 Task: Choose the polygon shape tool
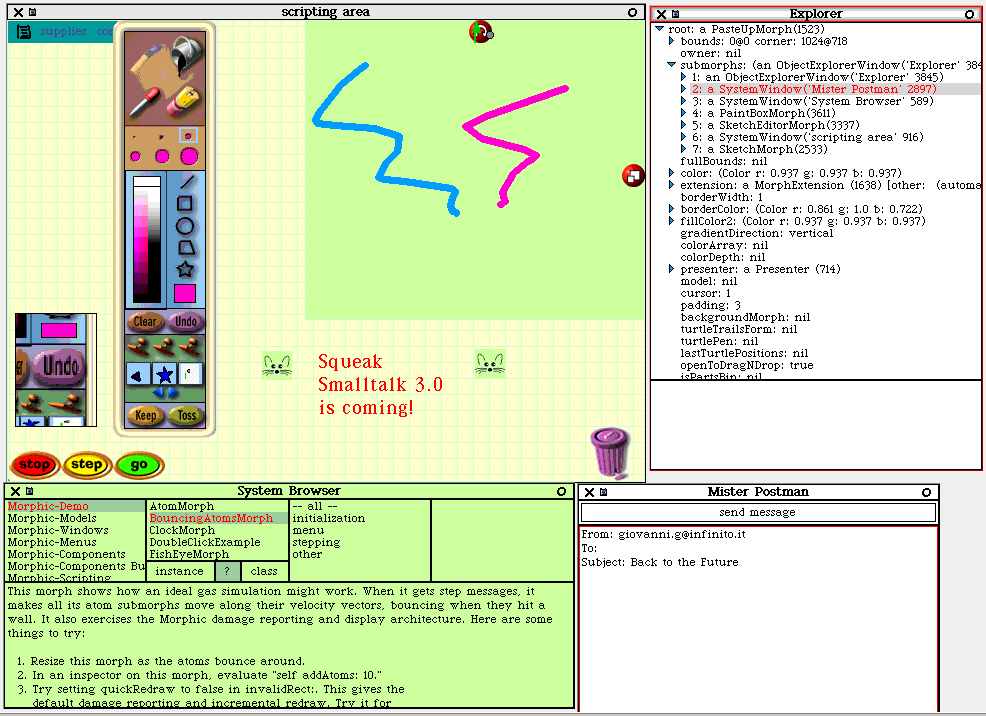pos(185,248)
